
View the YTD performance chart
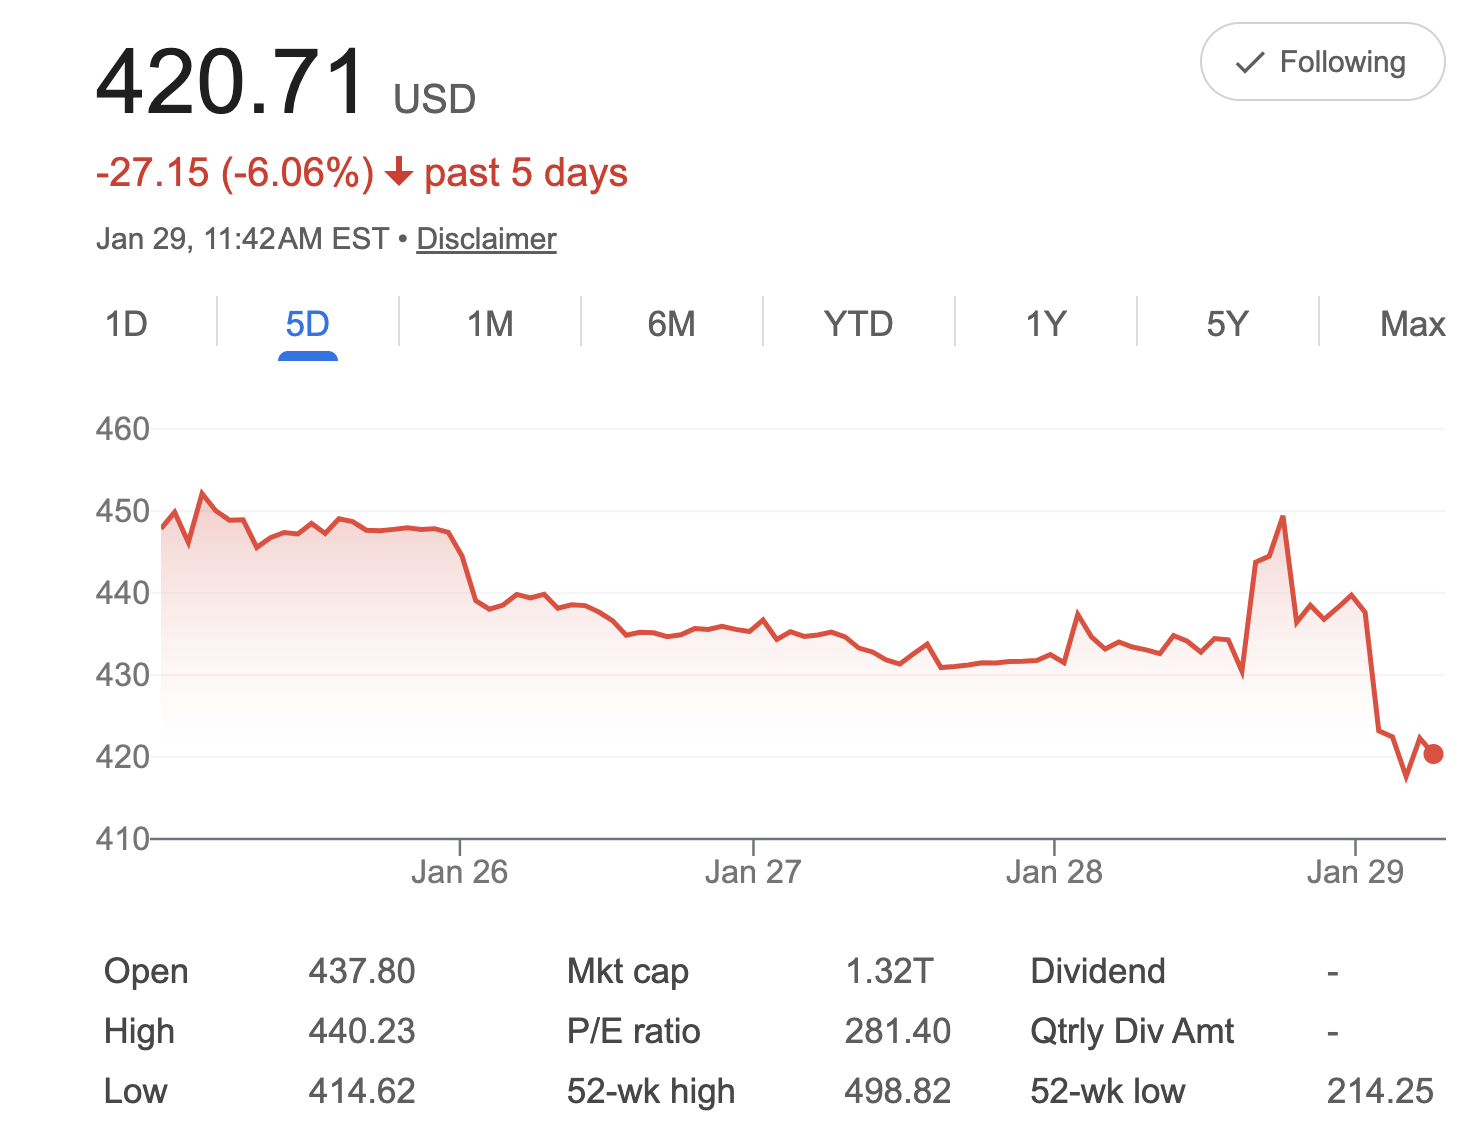tap(858, 323)
